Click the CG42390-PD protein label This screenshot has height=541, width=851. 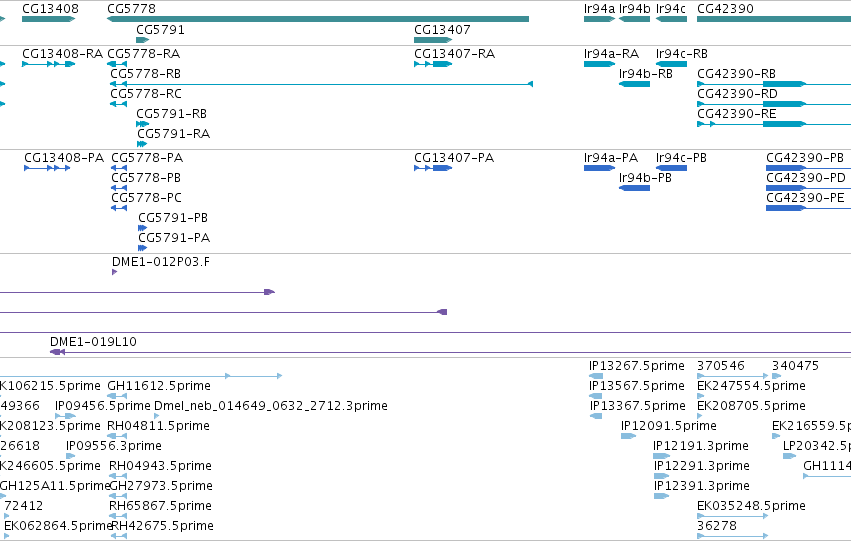click(x=806, y=178)
